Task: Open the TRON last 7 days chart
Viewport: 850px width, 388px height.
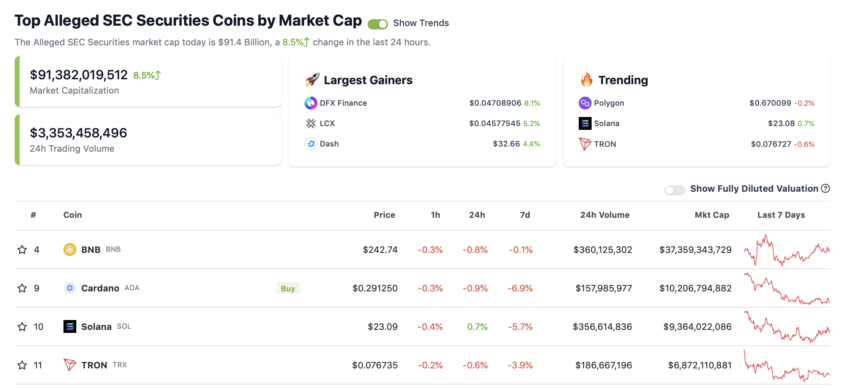Action: [787, 365]
